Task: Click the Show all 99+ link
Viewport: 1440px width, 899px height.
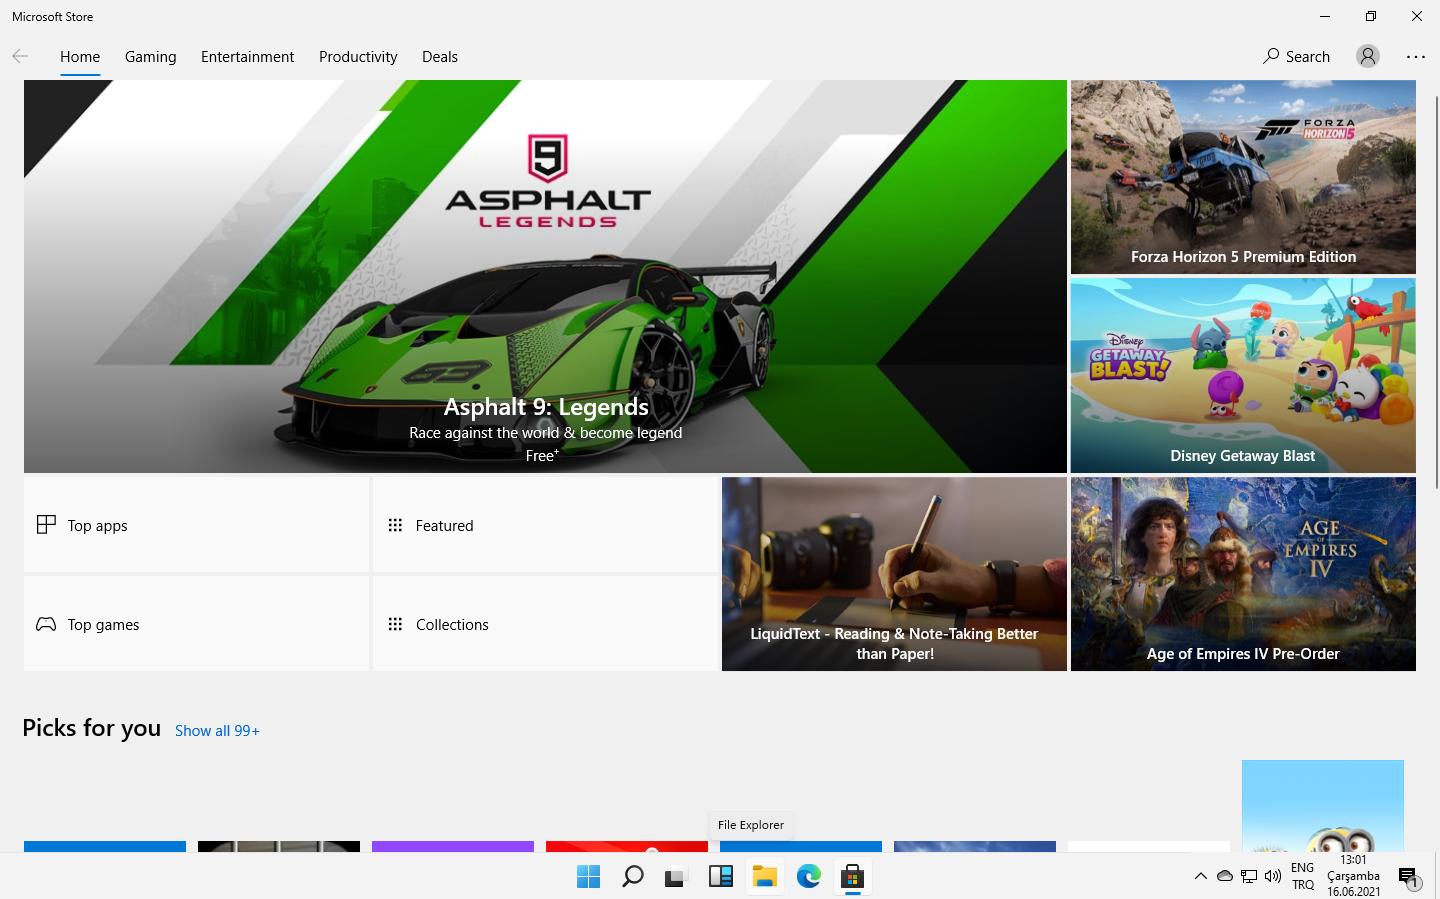Action: click(217, 731)
